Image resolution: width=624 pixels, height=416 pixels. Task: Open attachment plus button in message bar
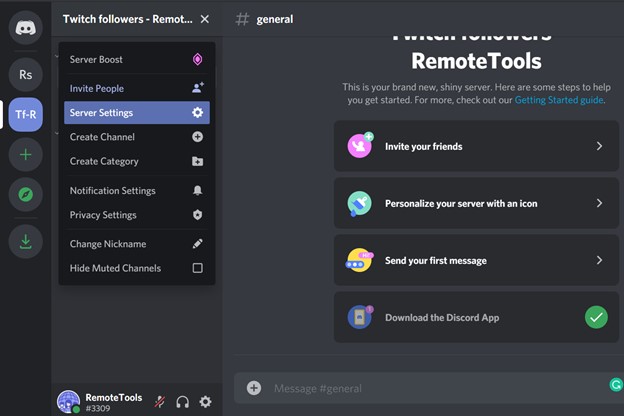pyautogui.click(x=254, y=388)
